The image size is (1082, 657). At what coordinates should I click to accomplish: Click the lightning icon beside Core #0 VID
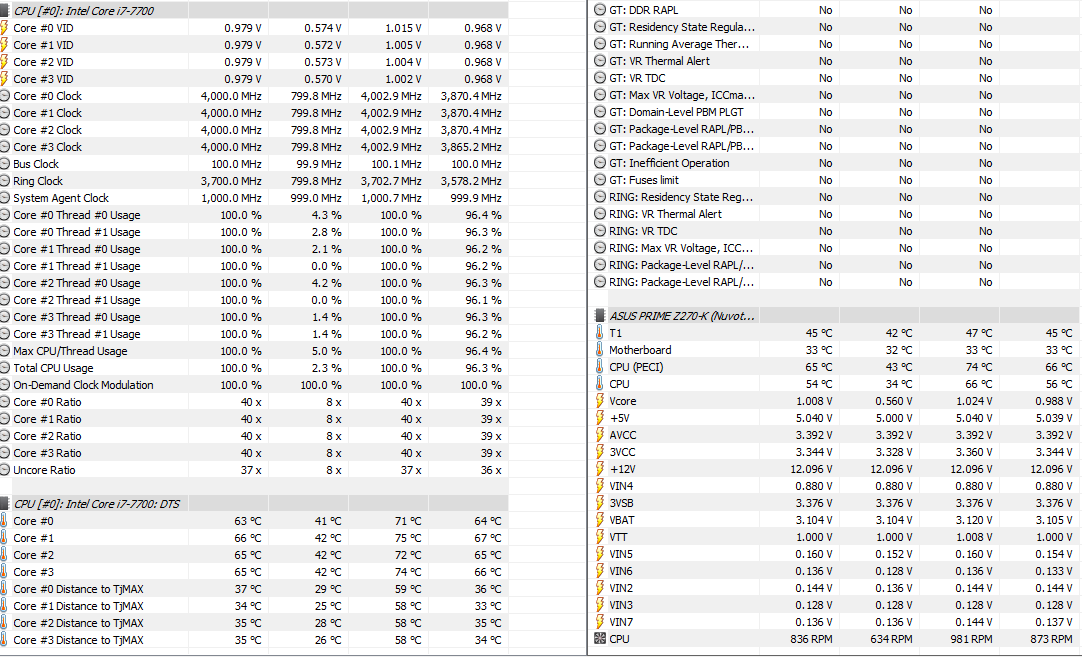tap(4, 28)
